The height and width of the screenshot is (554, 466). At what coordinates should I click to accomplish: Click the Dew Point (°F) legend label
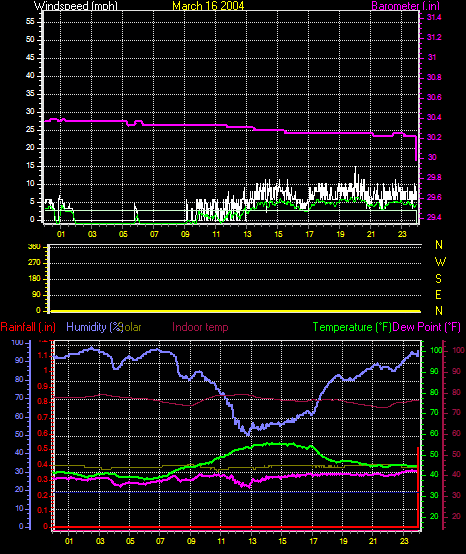427,327
